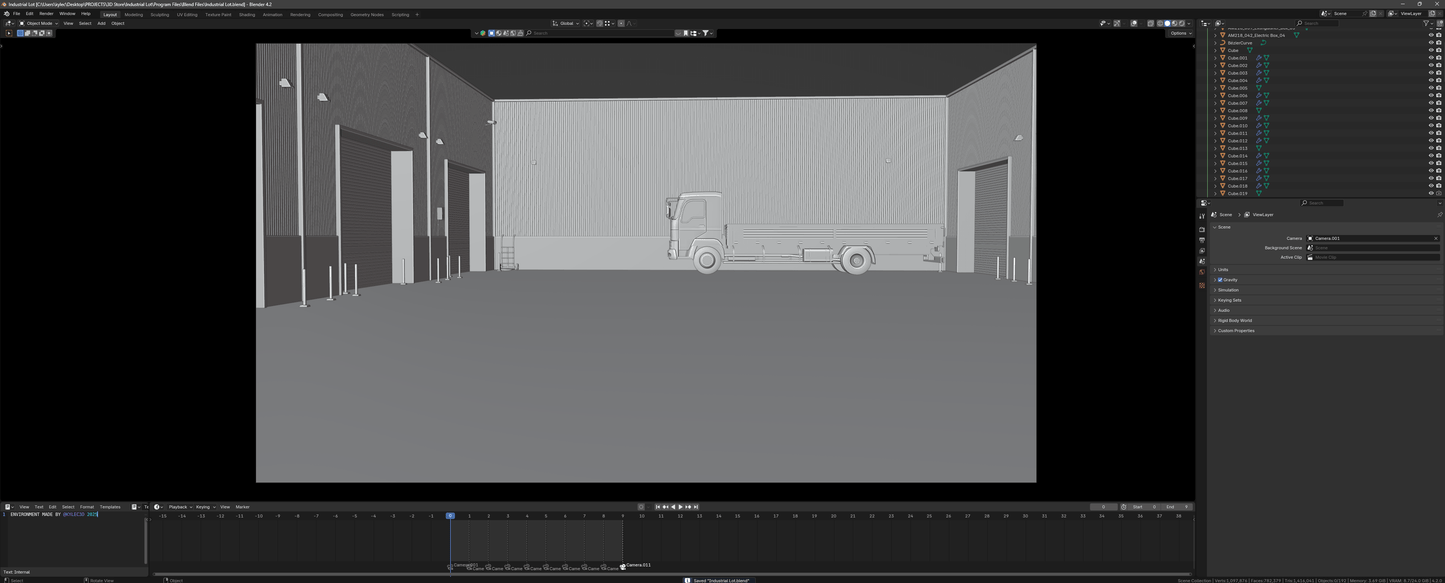This screenshot has width=1445, height=583.
Task: Click the BézierCurve object icon in outliner
Action: pyautogui.click(x=1222, y=43)
